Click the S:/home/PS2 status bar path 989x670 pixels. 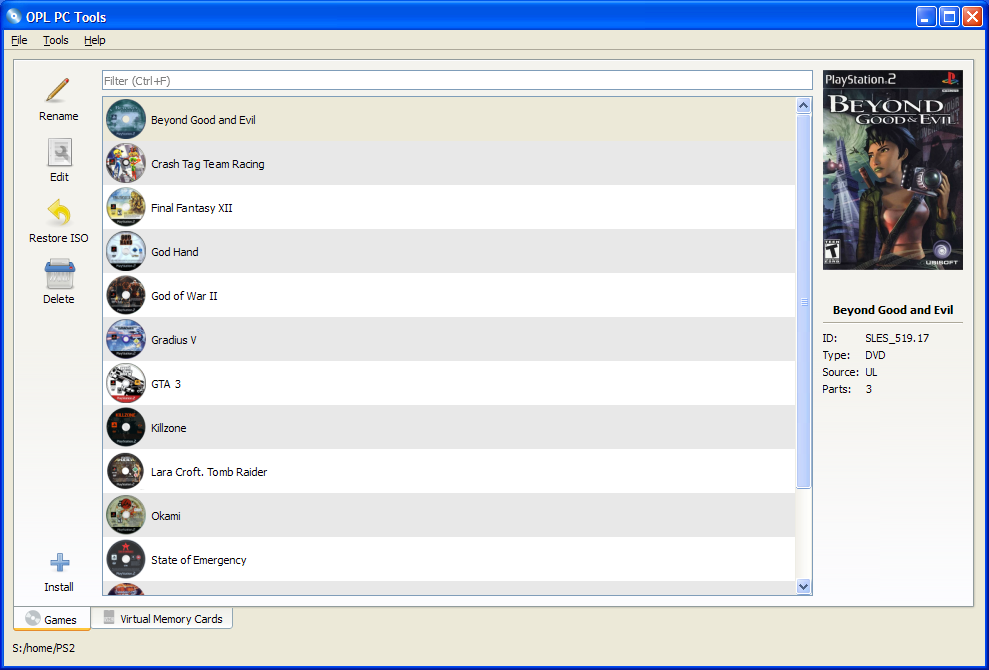(44, 648)
